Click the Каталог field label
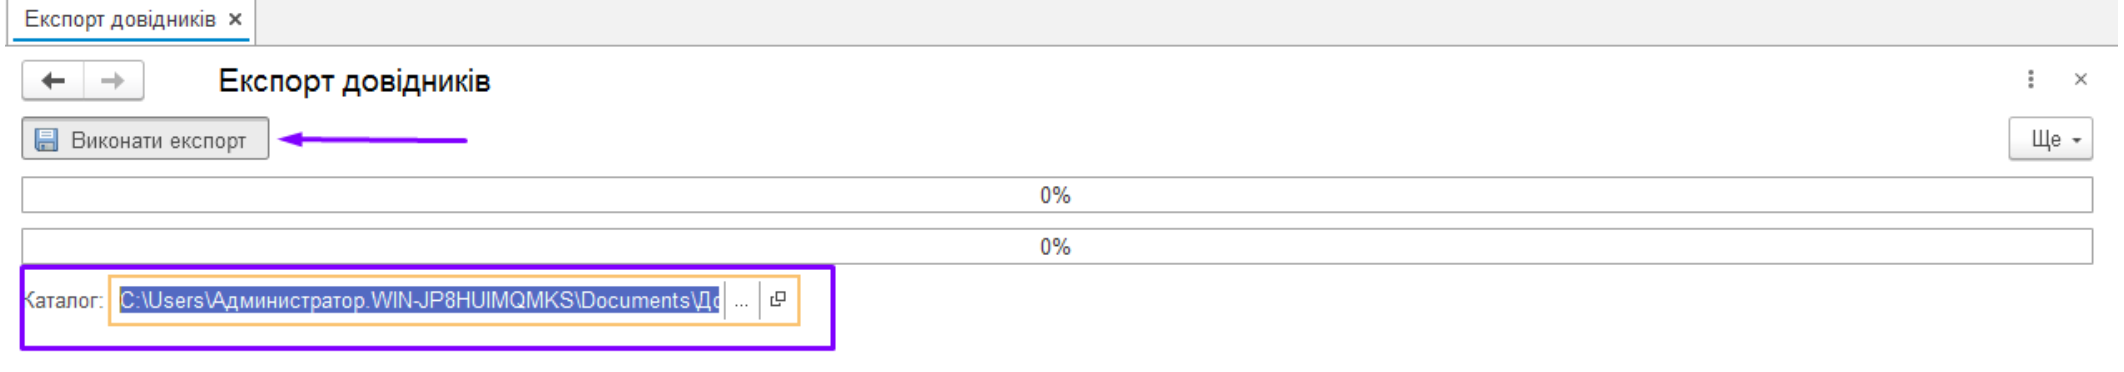2124x372 pixels. 62,300
